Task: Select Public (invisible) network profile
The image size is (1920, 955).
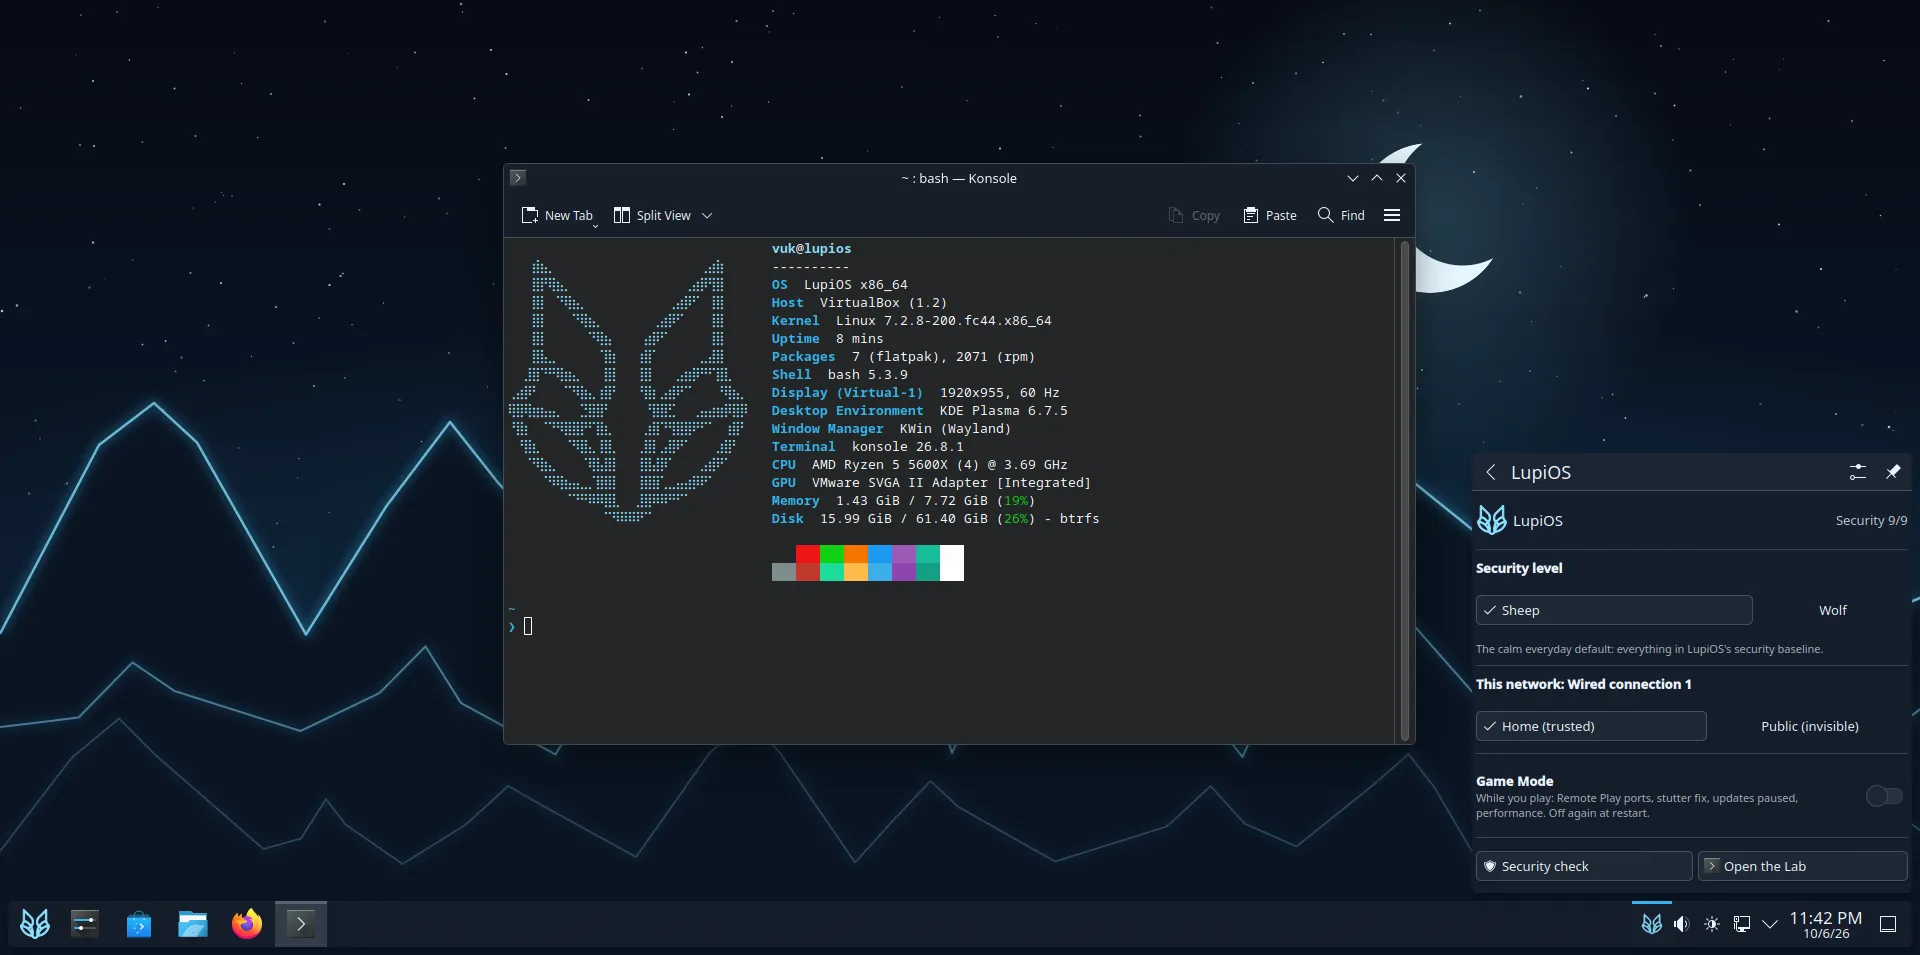Action: pyautogui.click(x=1810, y=726)
